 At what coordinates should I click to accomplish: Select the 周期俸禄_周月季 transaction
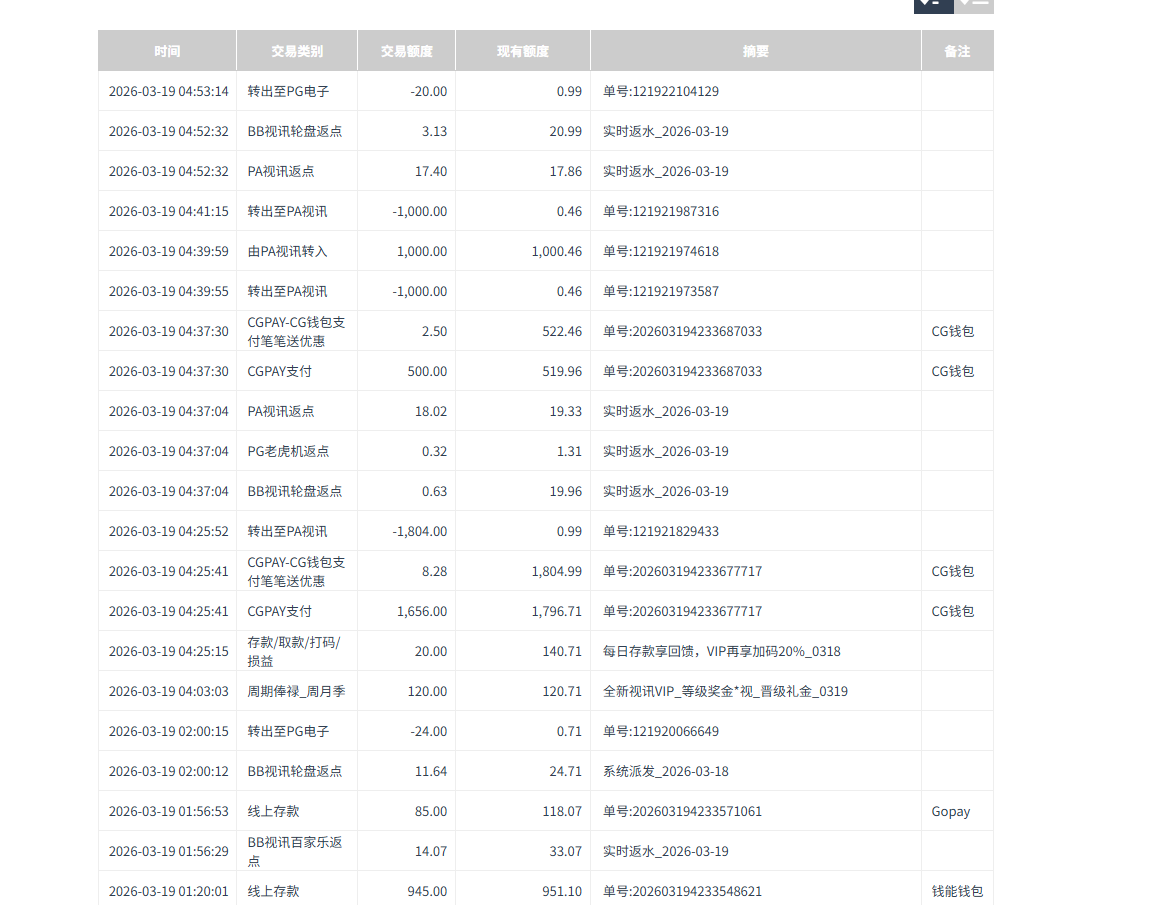[x=295, y=691]
